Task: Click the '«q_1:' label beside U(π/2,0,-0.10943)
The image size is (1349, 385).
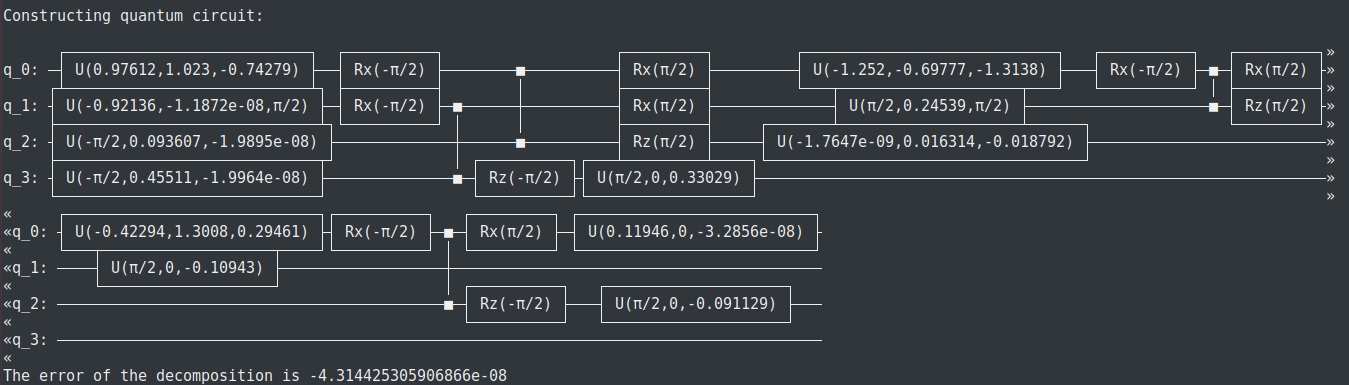Action: tap(25, 268)
